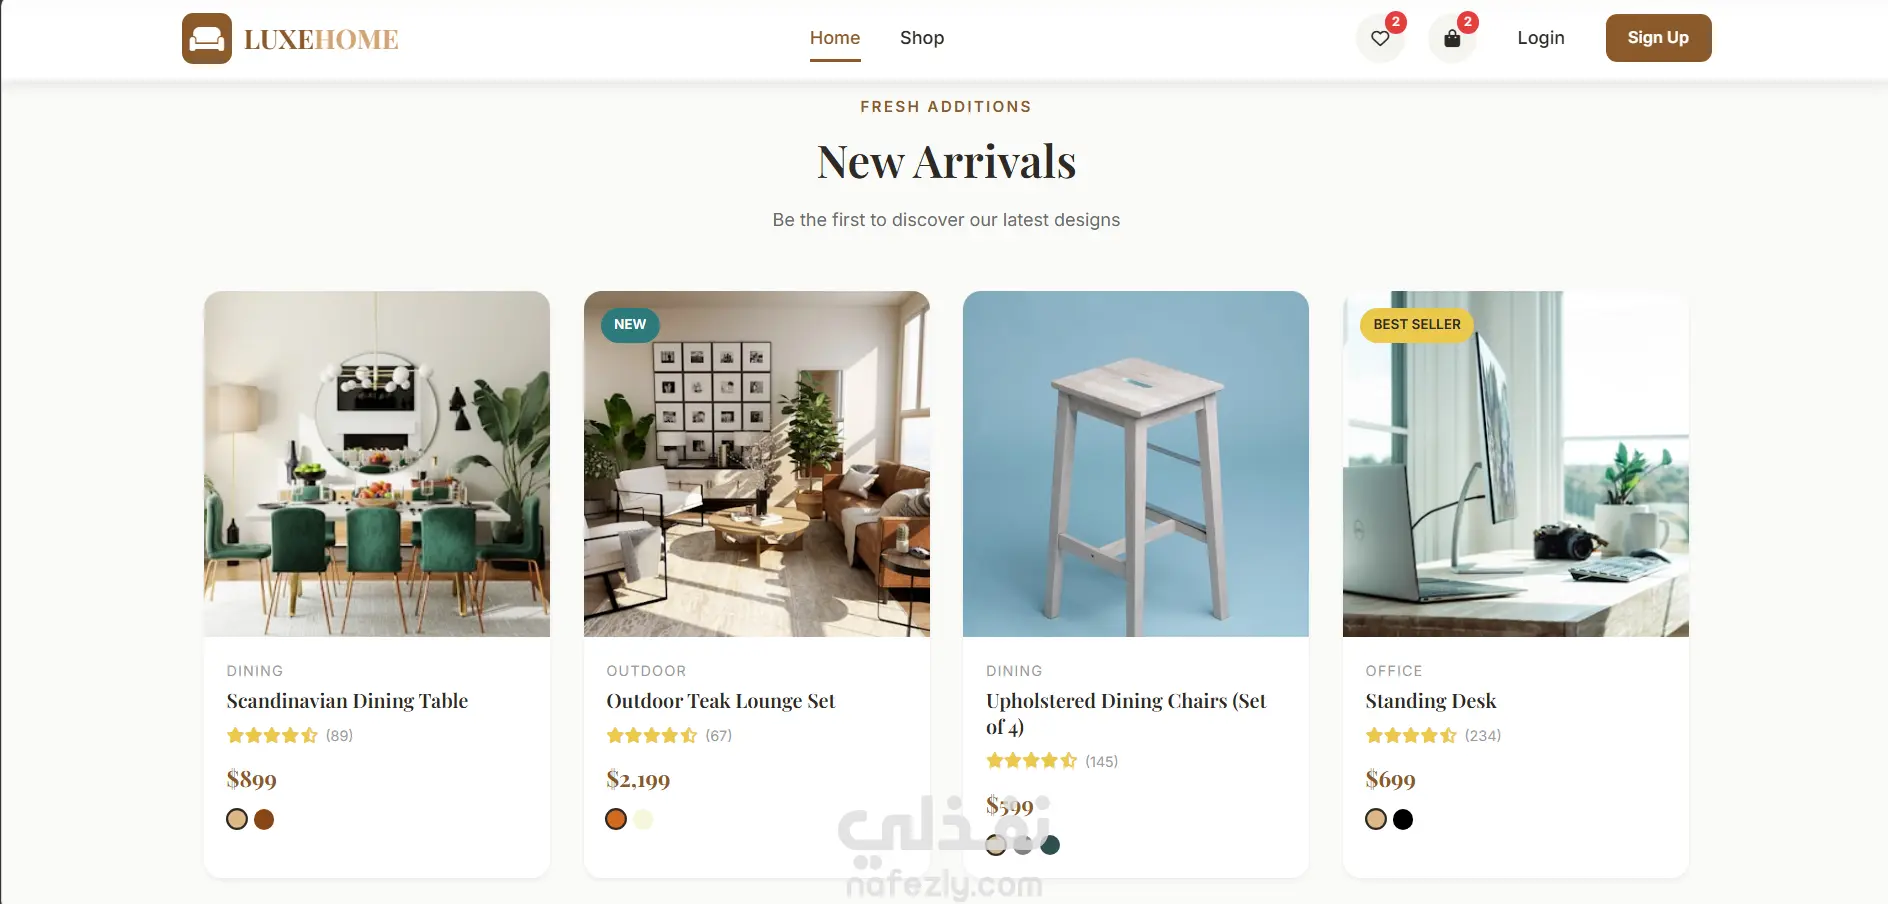Open the Scandinavian Dining Table product image
Image resolution: width=1888 pixels, height=904 pixels.
pos(377,464)
